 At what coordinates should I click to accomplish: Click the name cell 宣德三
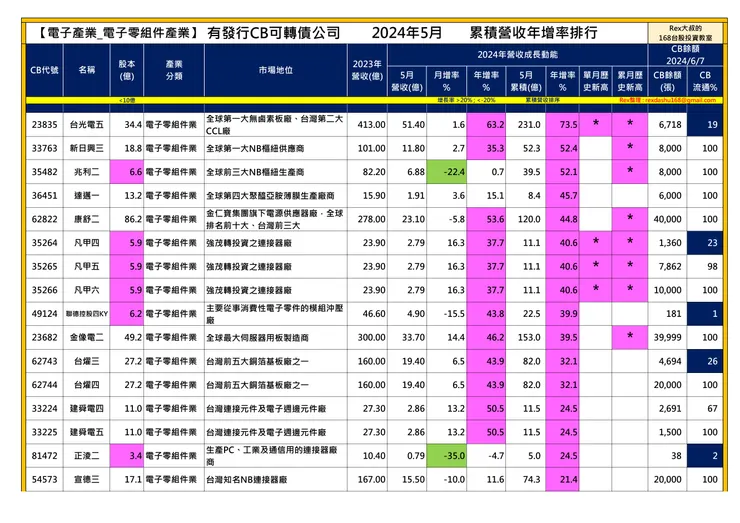pos(86,479)
